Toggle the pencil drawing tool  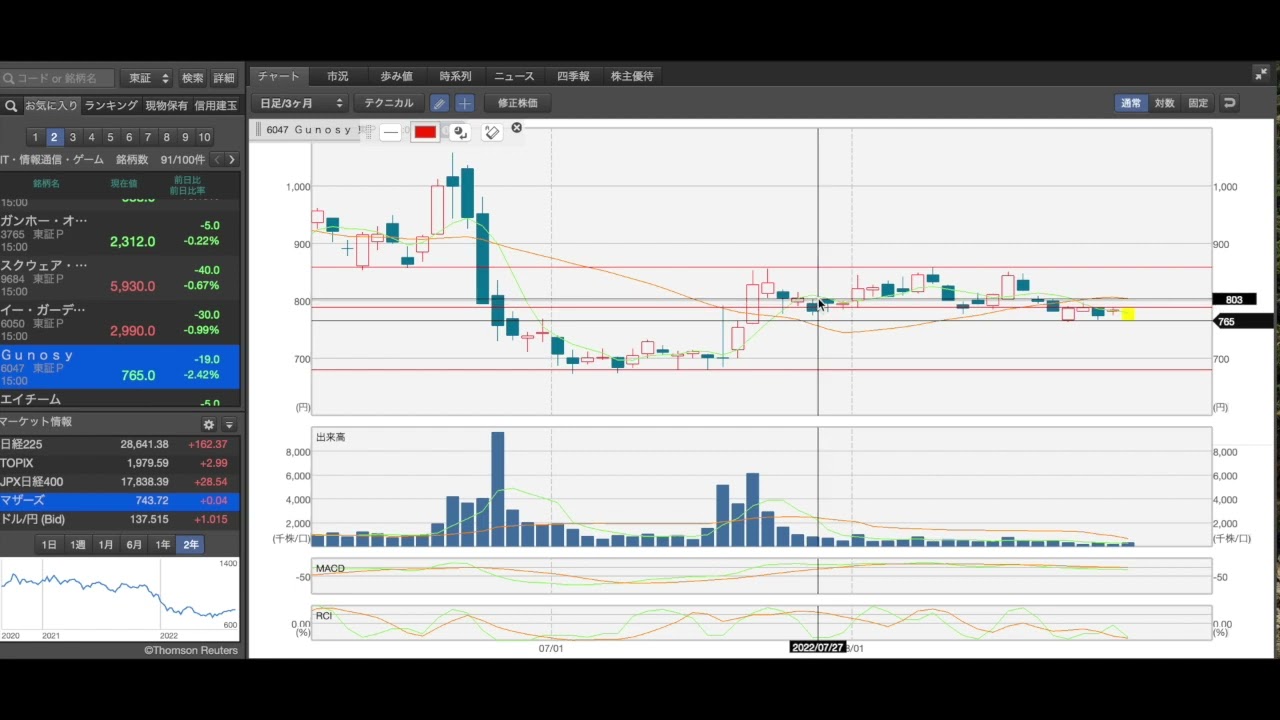[439, 103]
